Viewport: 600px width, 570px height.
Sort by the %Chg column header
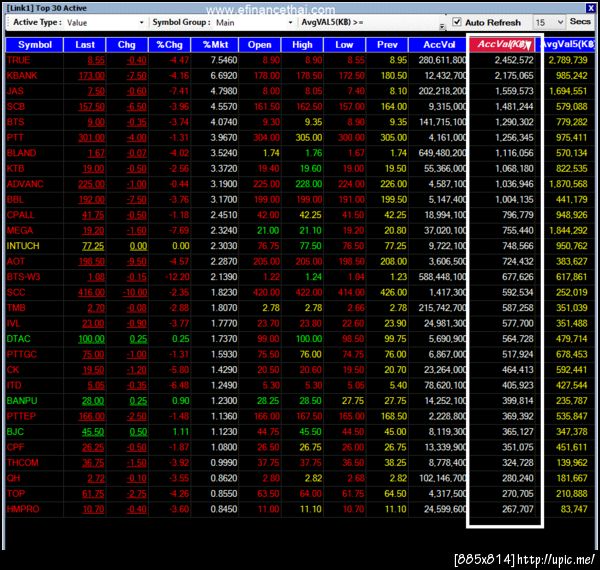169,45
